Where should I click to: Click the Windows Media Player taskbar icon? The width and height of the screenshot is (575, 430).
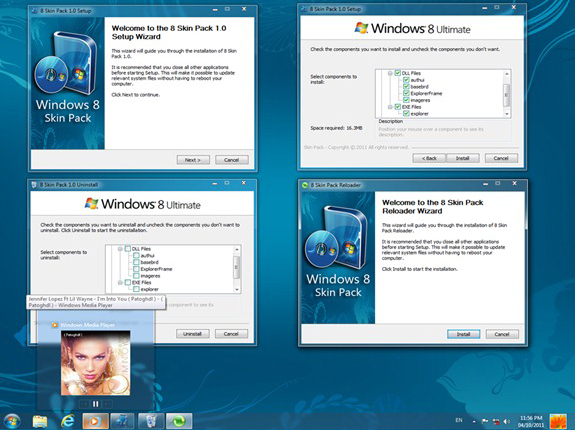[95, 421]
